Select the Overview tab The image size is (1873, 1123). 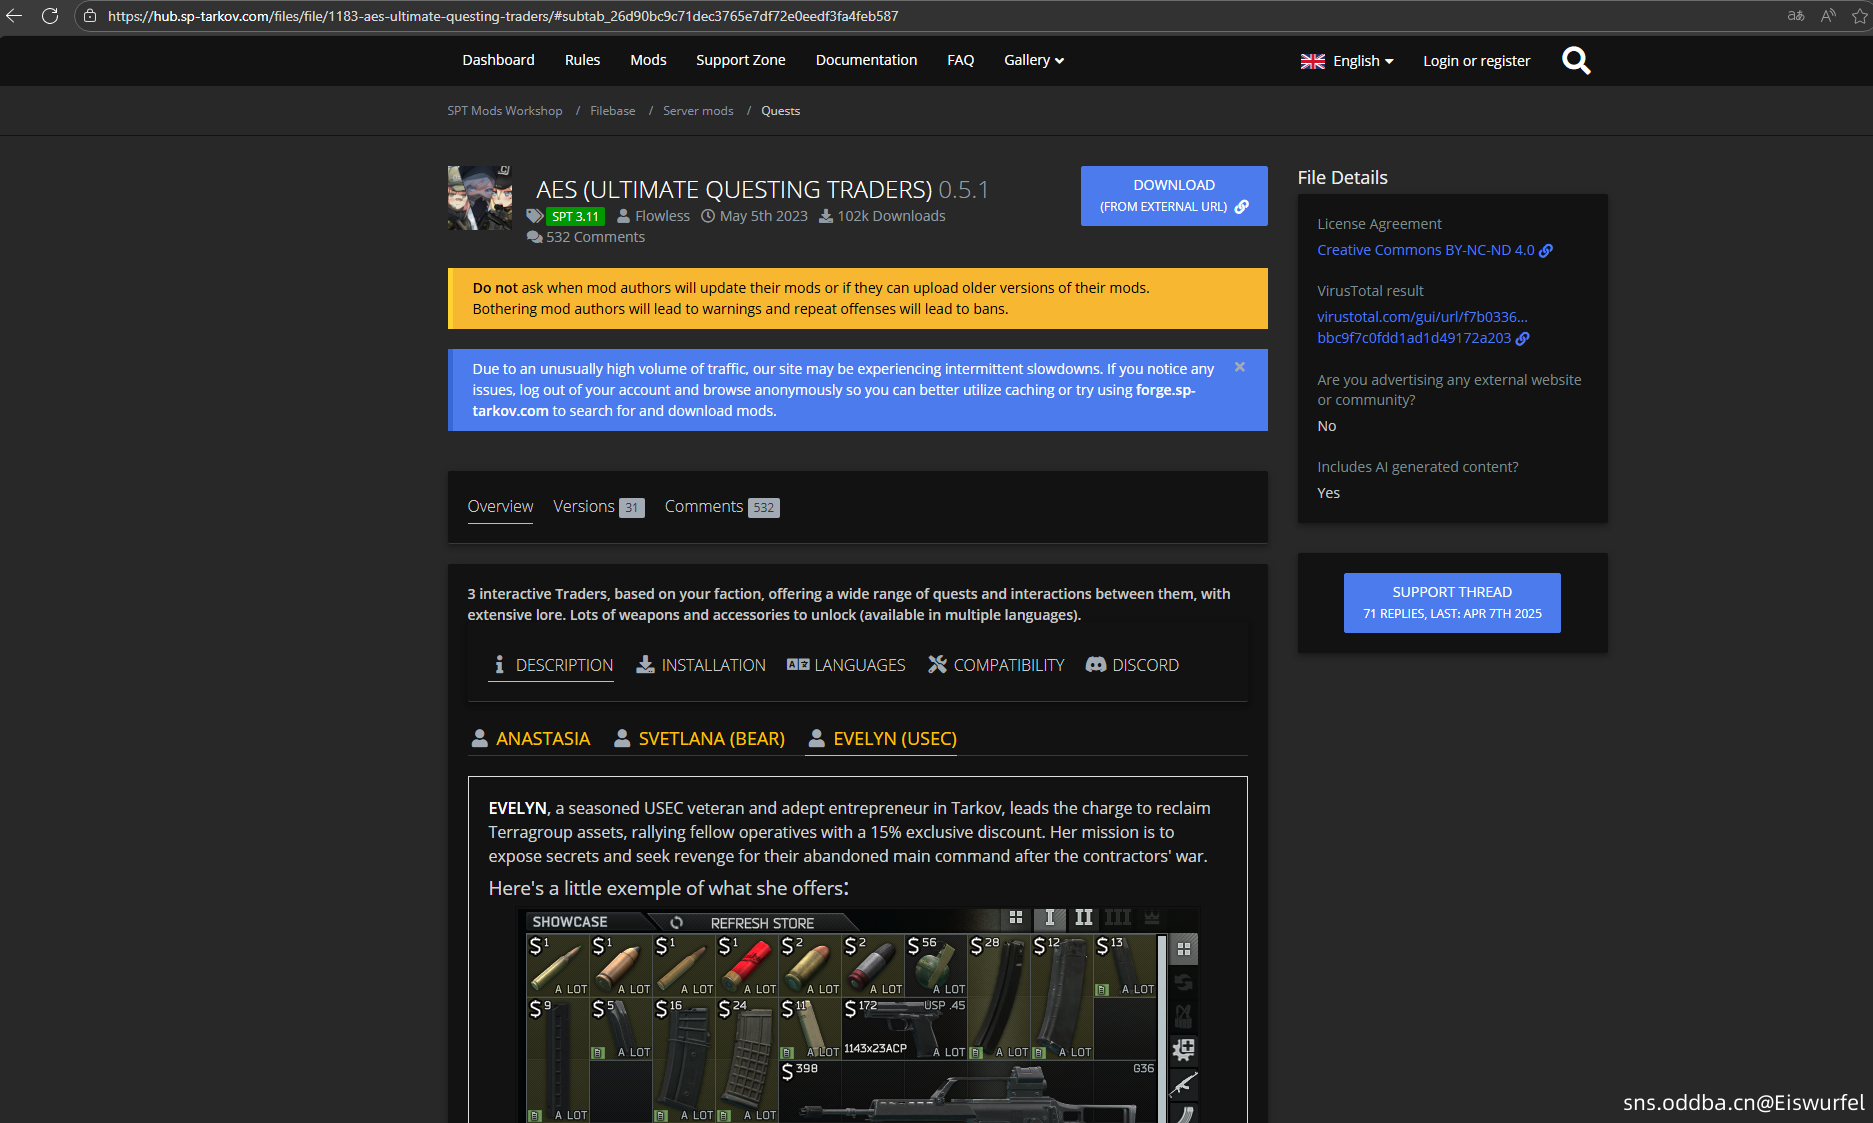pyautogui.click(x=500, y=507)
